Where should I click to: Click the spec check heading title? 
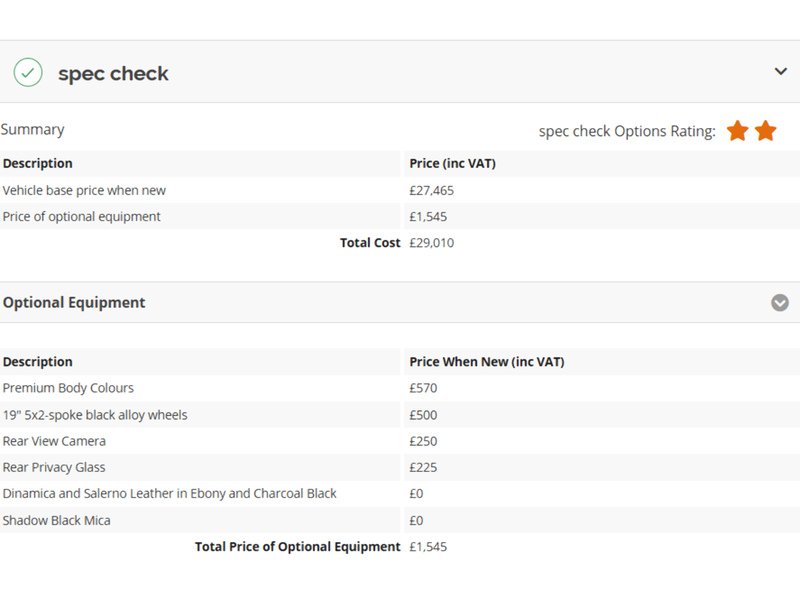(113, 73)
